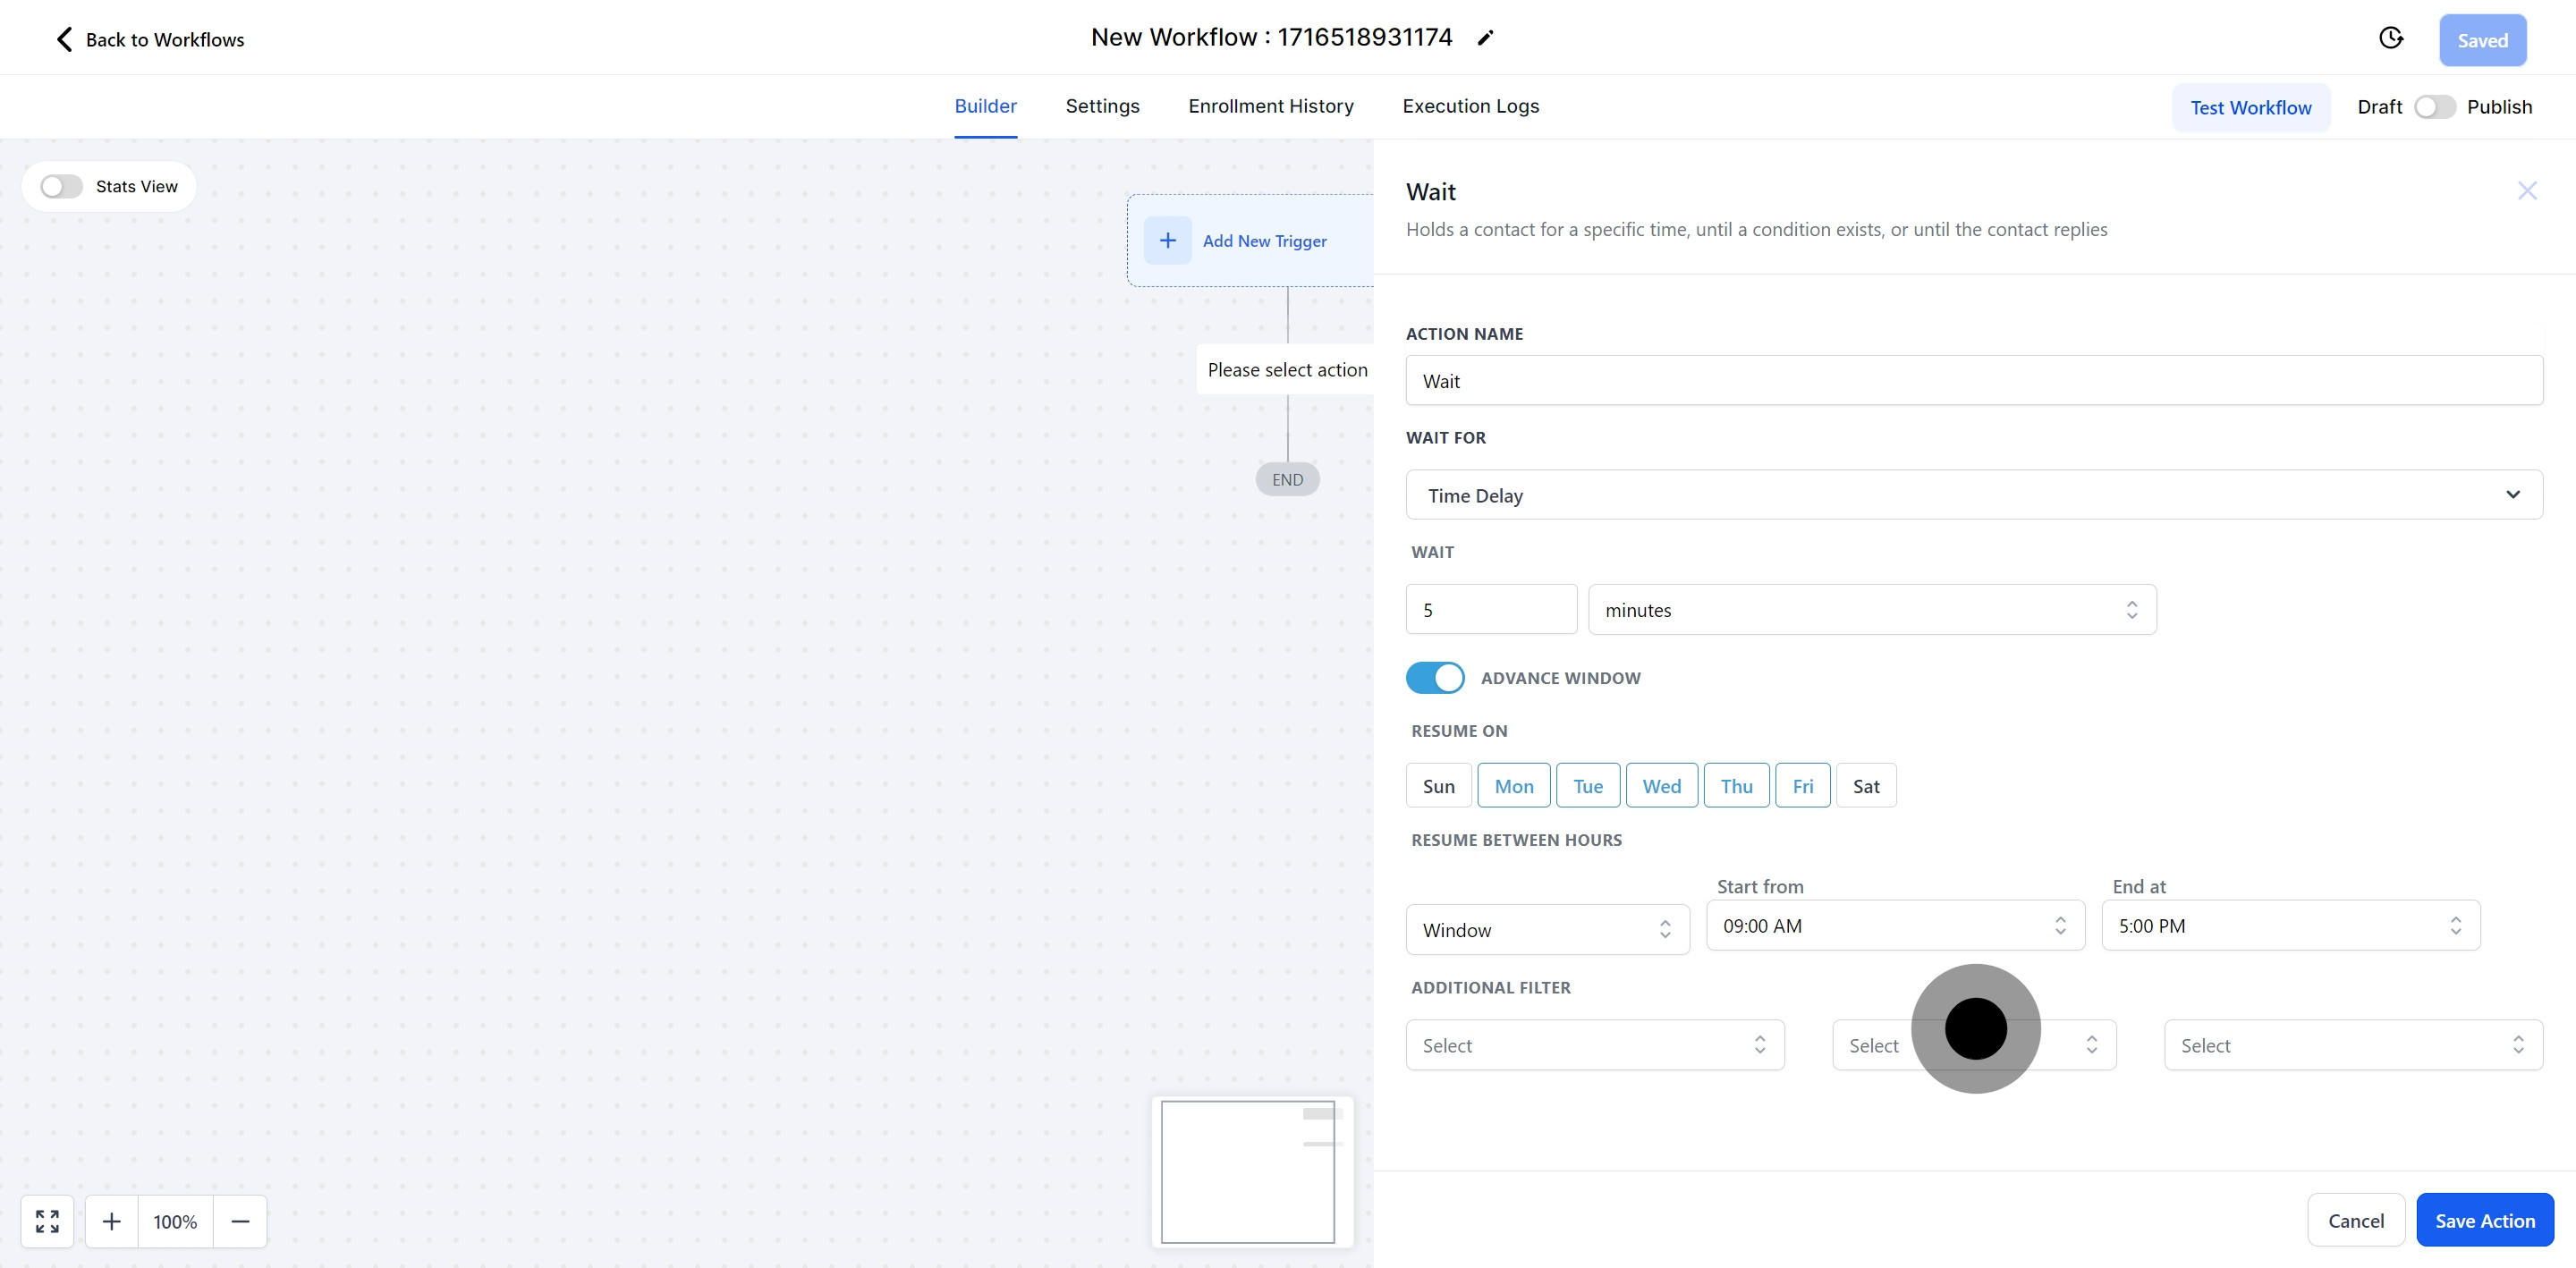The width and height of the screenshot is (2576, 1268).
Task: Click the pencil icon to rename workflow
Action: (1485, 38)
